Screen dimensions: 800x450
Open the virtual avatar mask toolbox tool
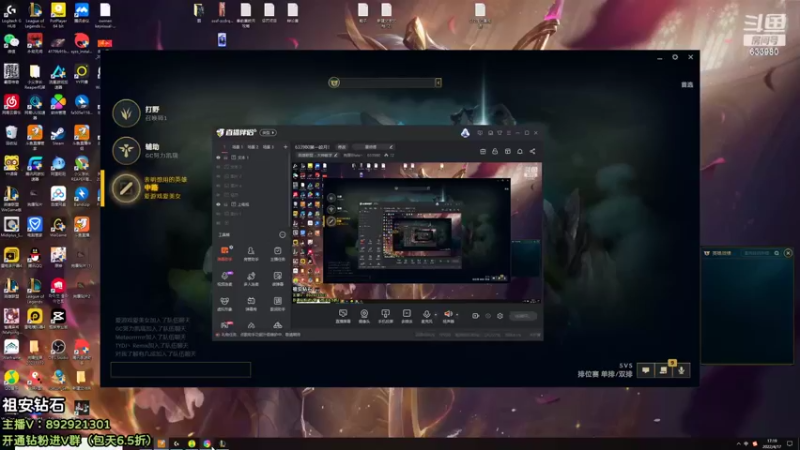[224, 303]
